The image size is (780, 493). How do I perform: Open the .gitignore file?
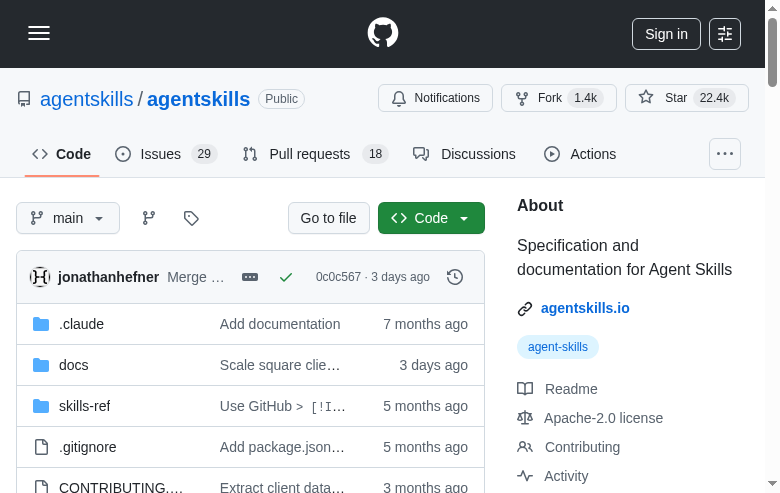tap(88, 447)
